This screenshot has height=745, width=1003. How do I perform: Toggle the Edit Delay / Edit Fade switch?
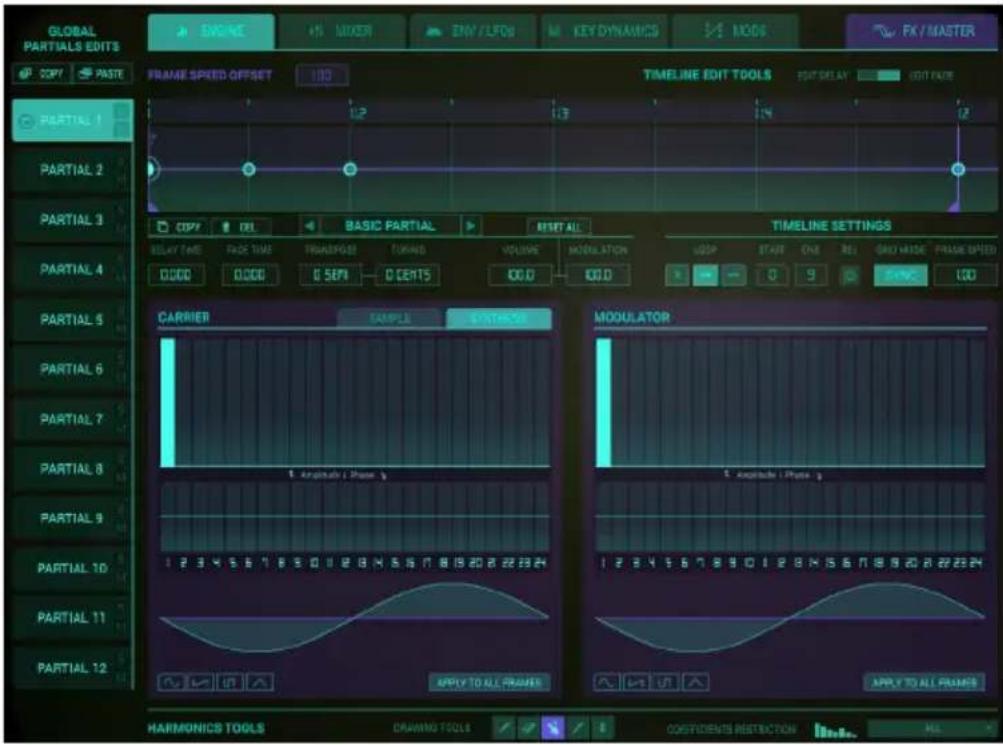878,75
